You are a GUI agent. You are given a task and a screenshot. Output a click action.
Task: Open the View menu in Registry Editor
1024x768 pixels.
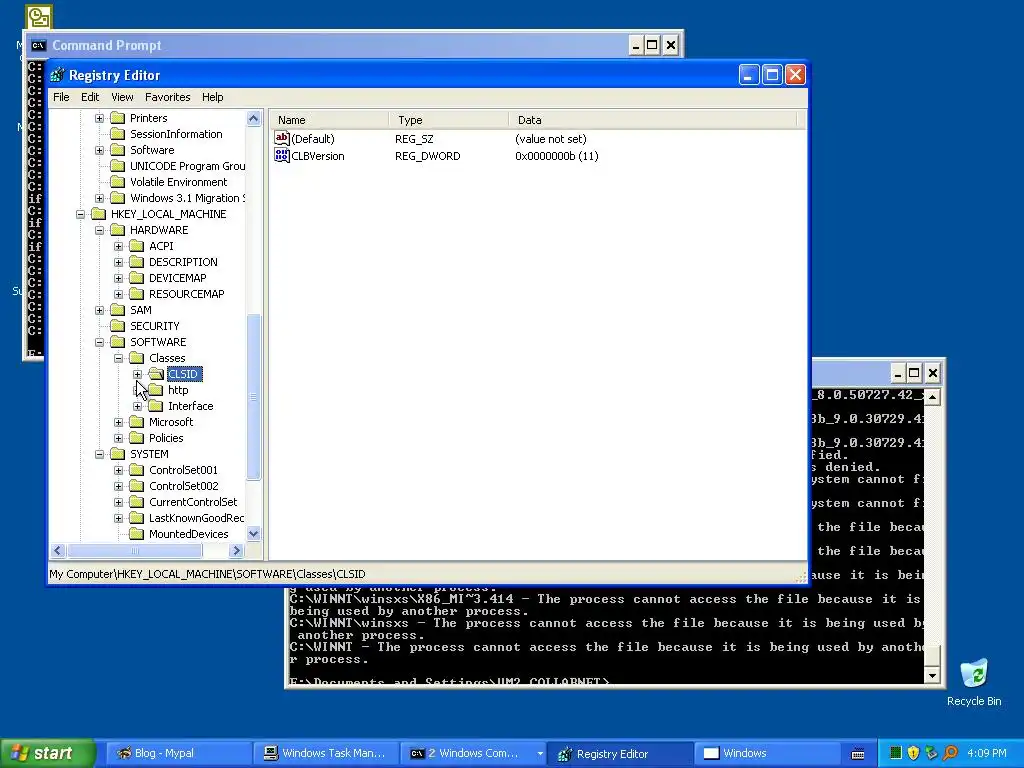click(x=122, y=97)
